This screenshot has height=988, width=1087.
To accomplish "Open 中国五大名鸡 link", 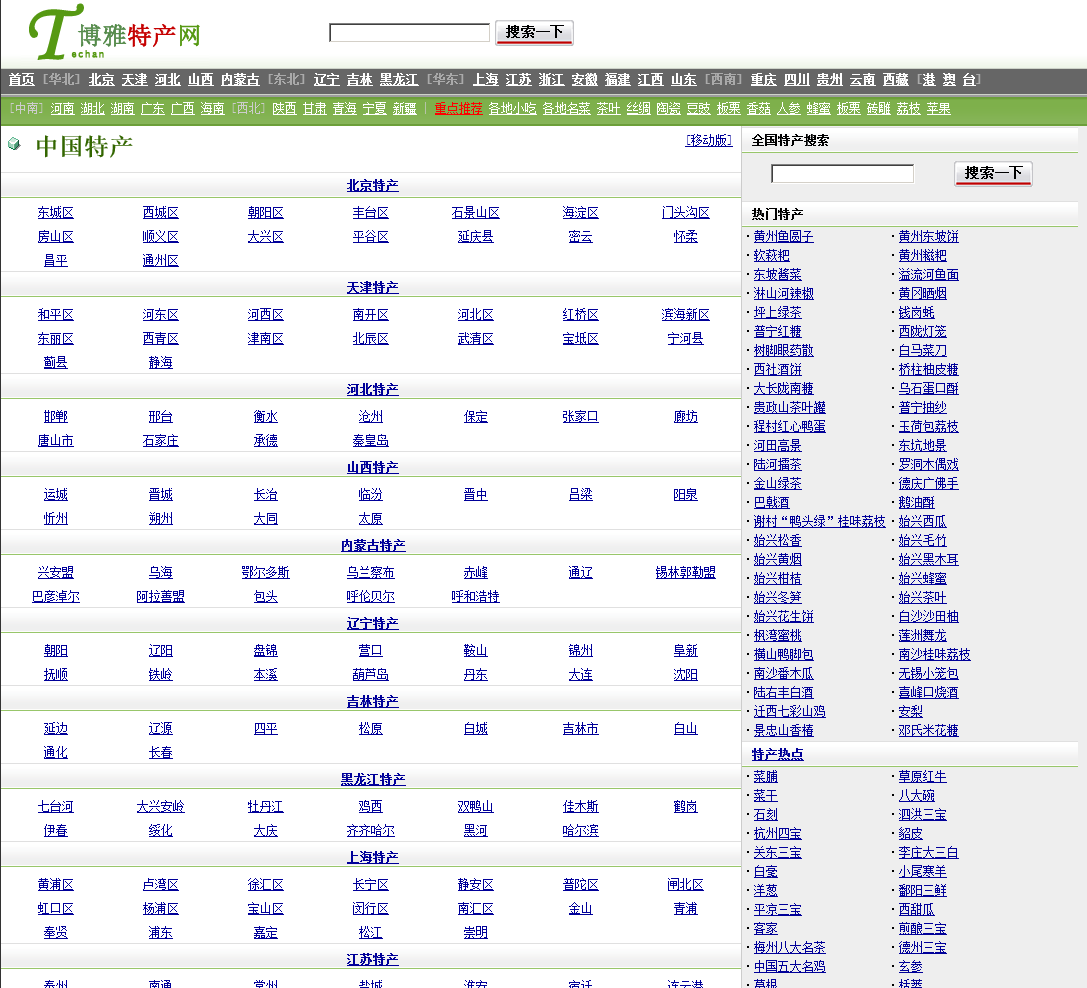I will [x=790, y=967].
